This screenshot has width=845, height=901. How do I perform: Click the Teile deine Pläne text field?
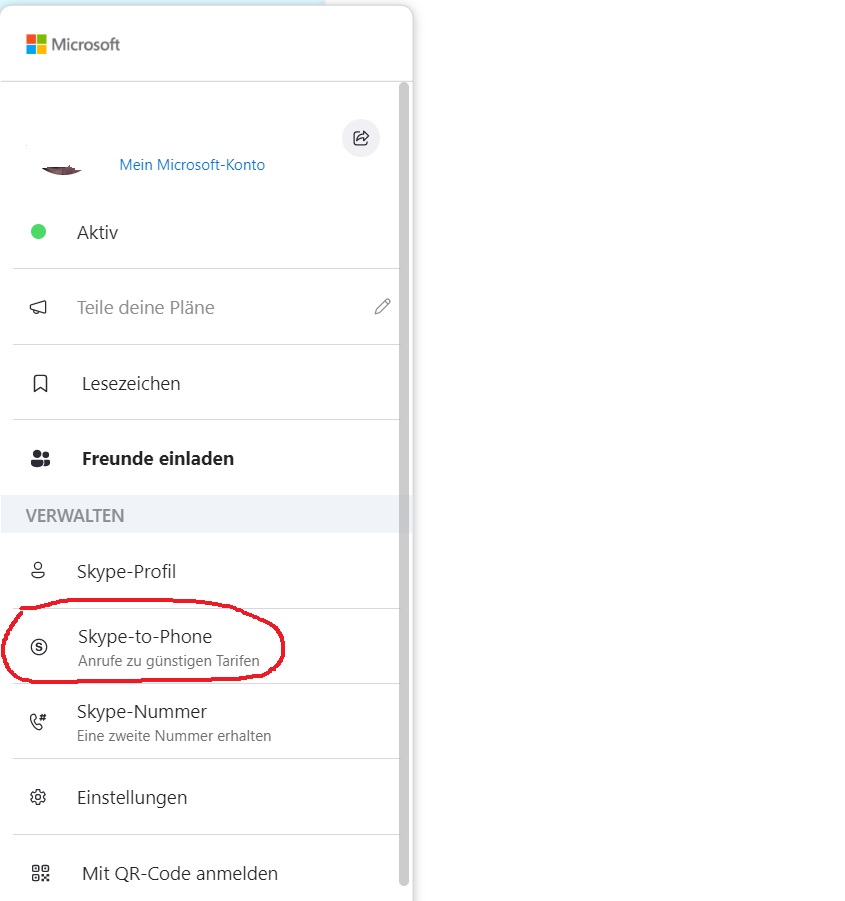(146, 308)
